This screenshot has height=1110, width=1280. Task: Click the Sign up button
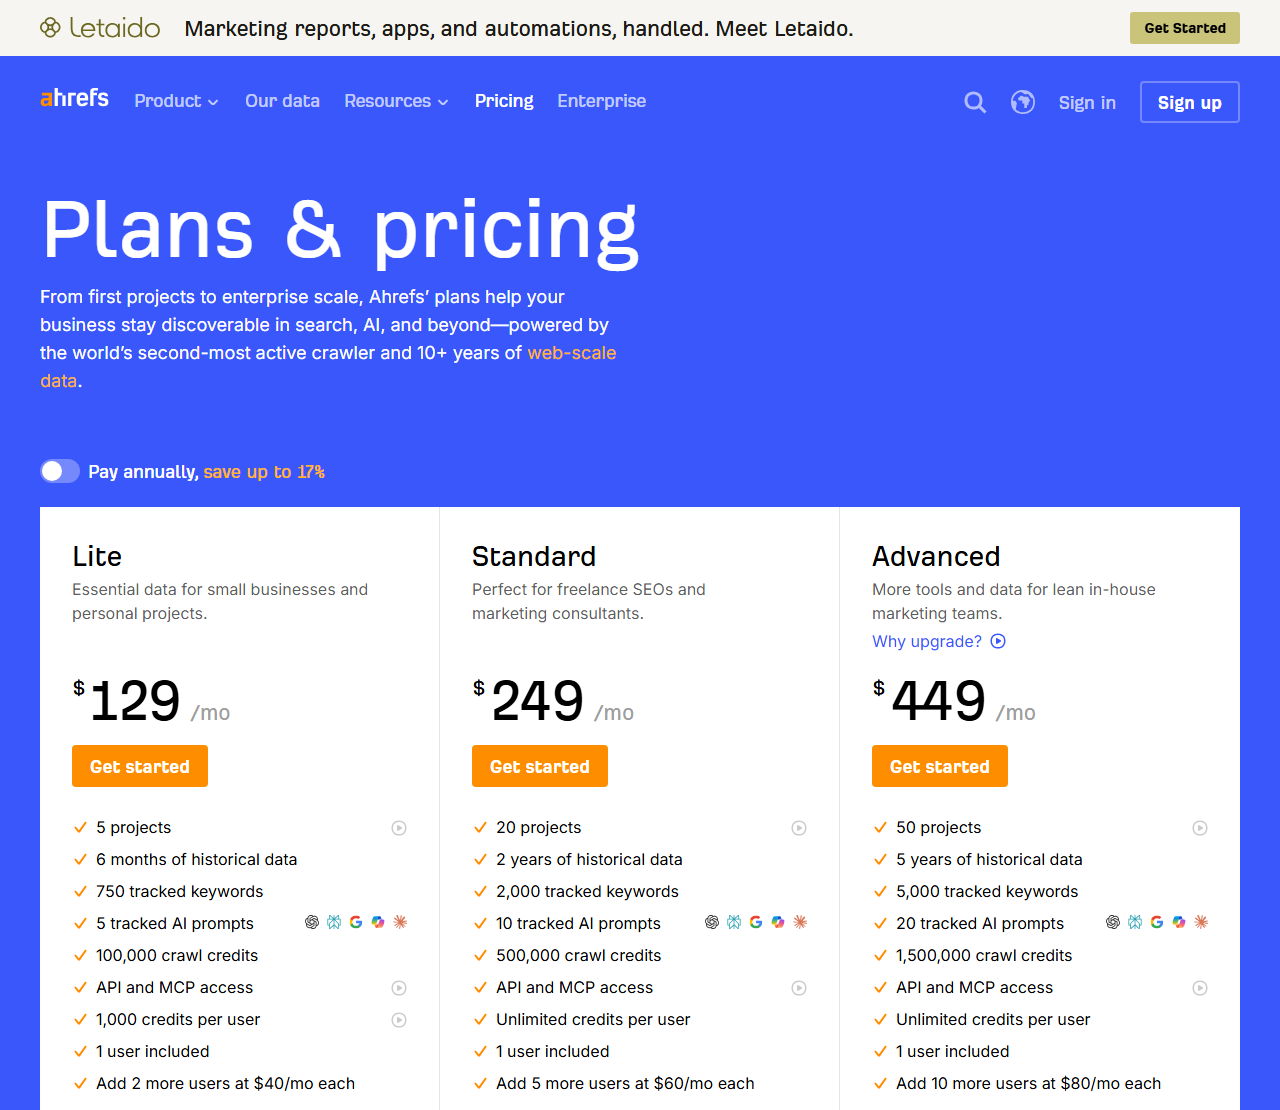coord(1190,102)
